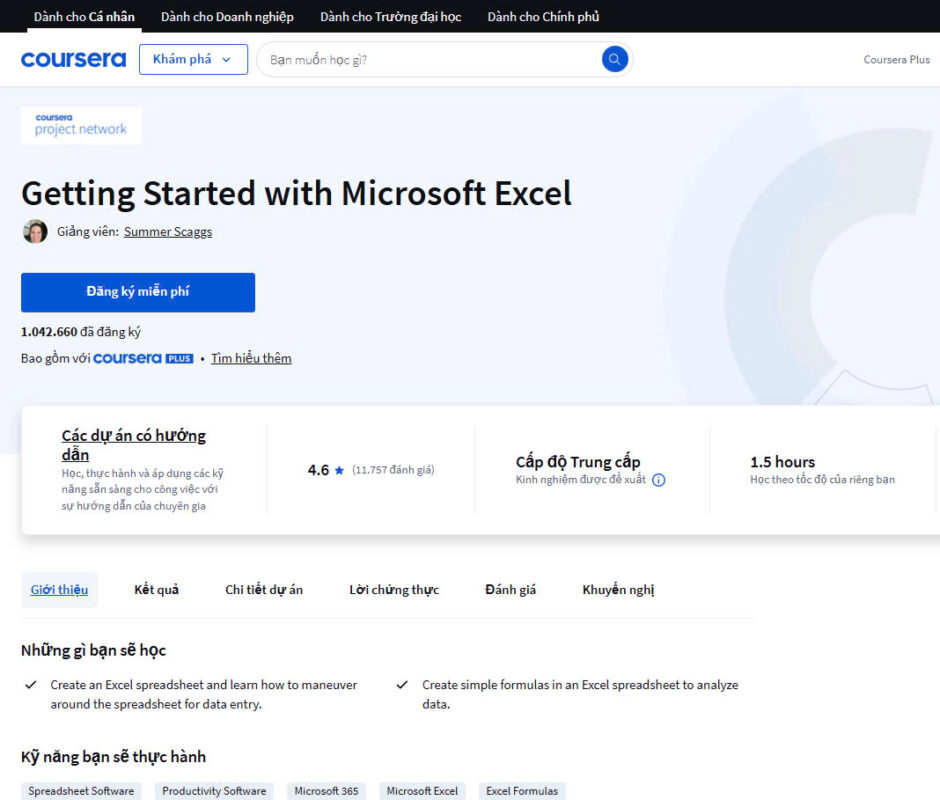The height and width of the screenshot is (800, 940).
Task: Click instructor Summer Scaggs avatar photo
Action: pyautogui.click(x=35, y=231)
